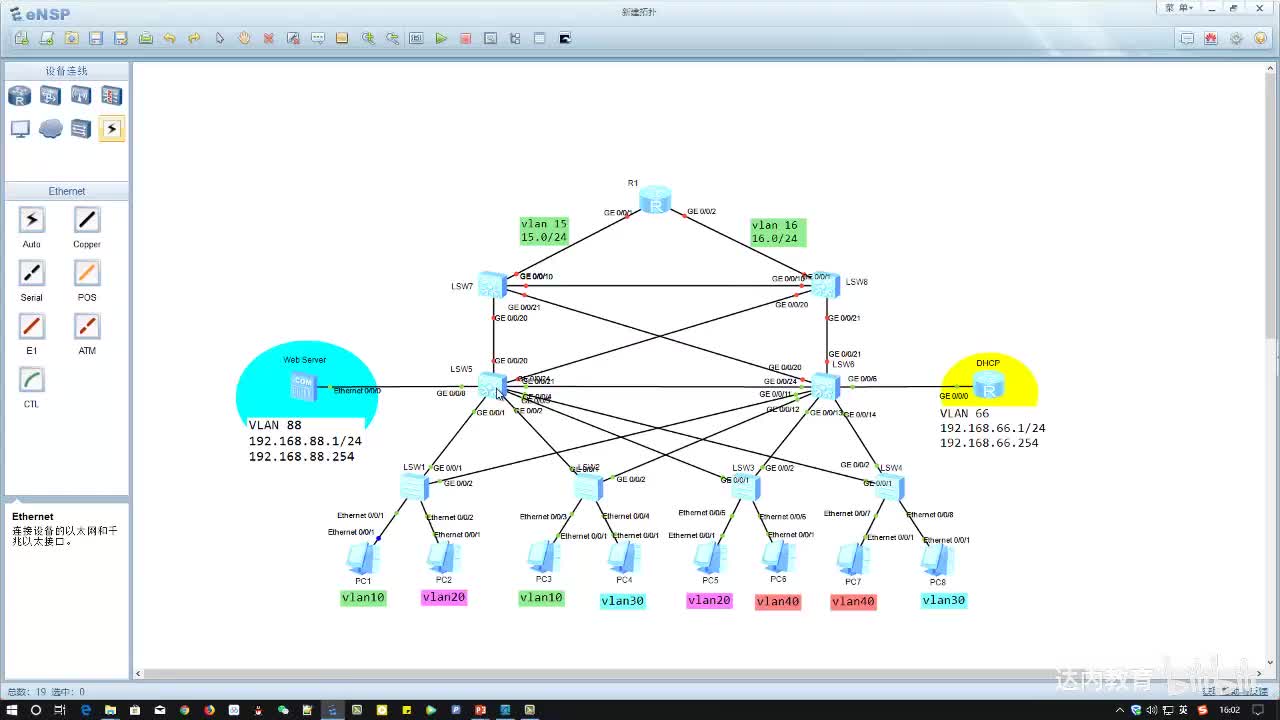
Task: Add a text note with the text tool
Action: point(318,38)
